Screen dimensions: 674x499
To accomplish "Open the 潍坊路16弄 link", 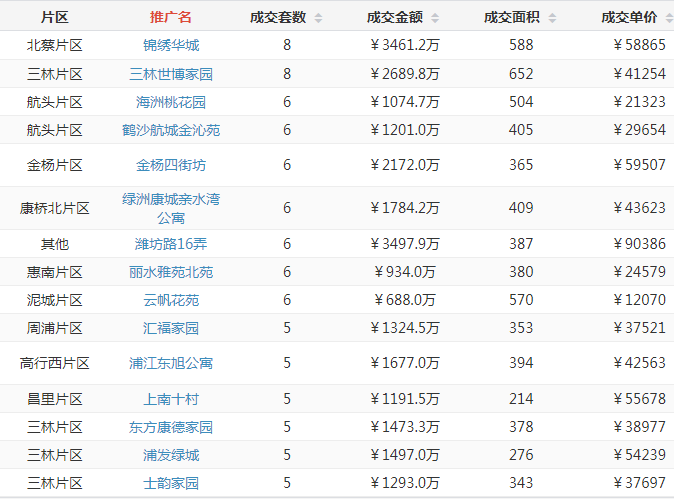I will click(x=171, y=244).
